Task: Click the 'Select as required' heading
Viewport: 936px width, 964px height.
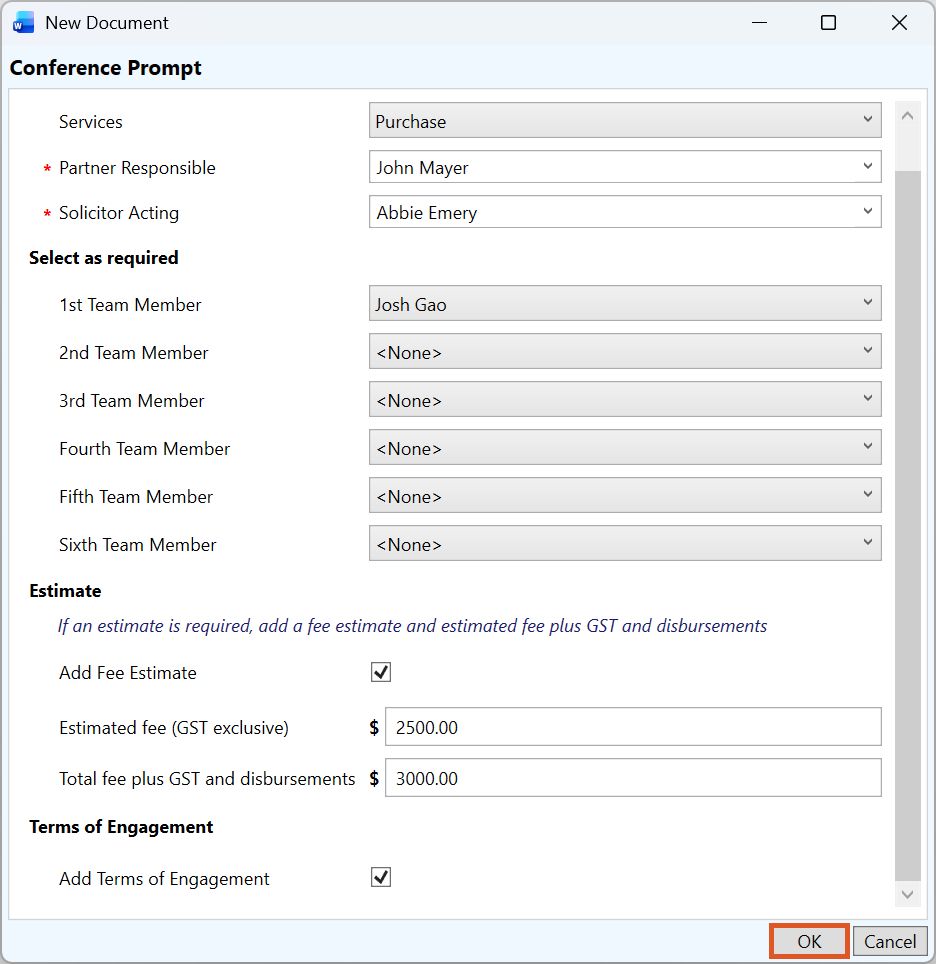Action: point(104,258)
